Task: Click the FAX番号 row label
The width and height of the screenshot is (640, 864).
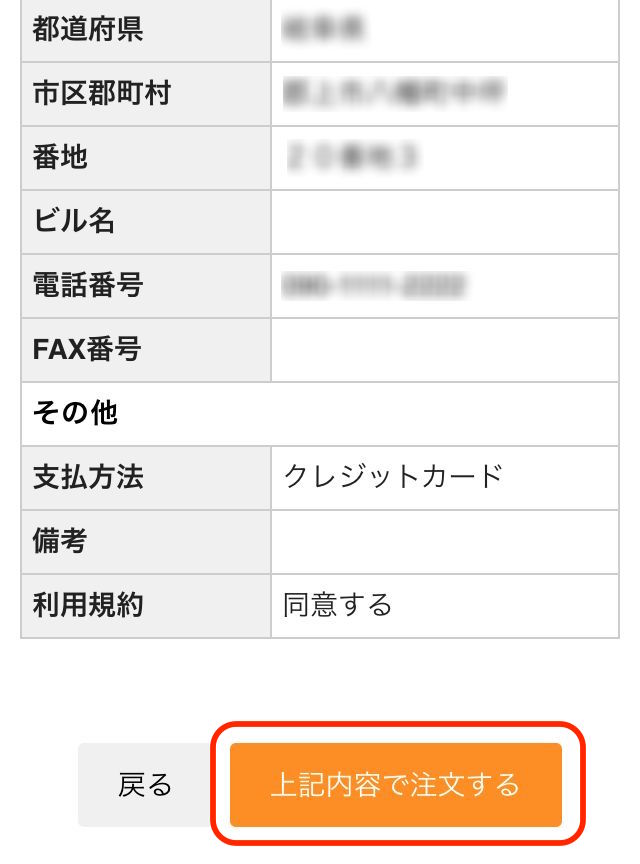Action: point(87,349)
